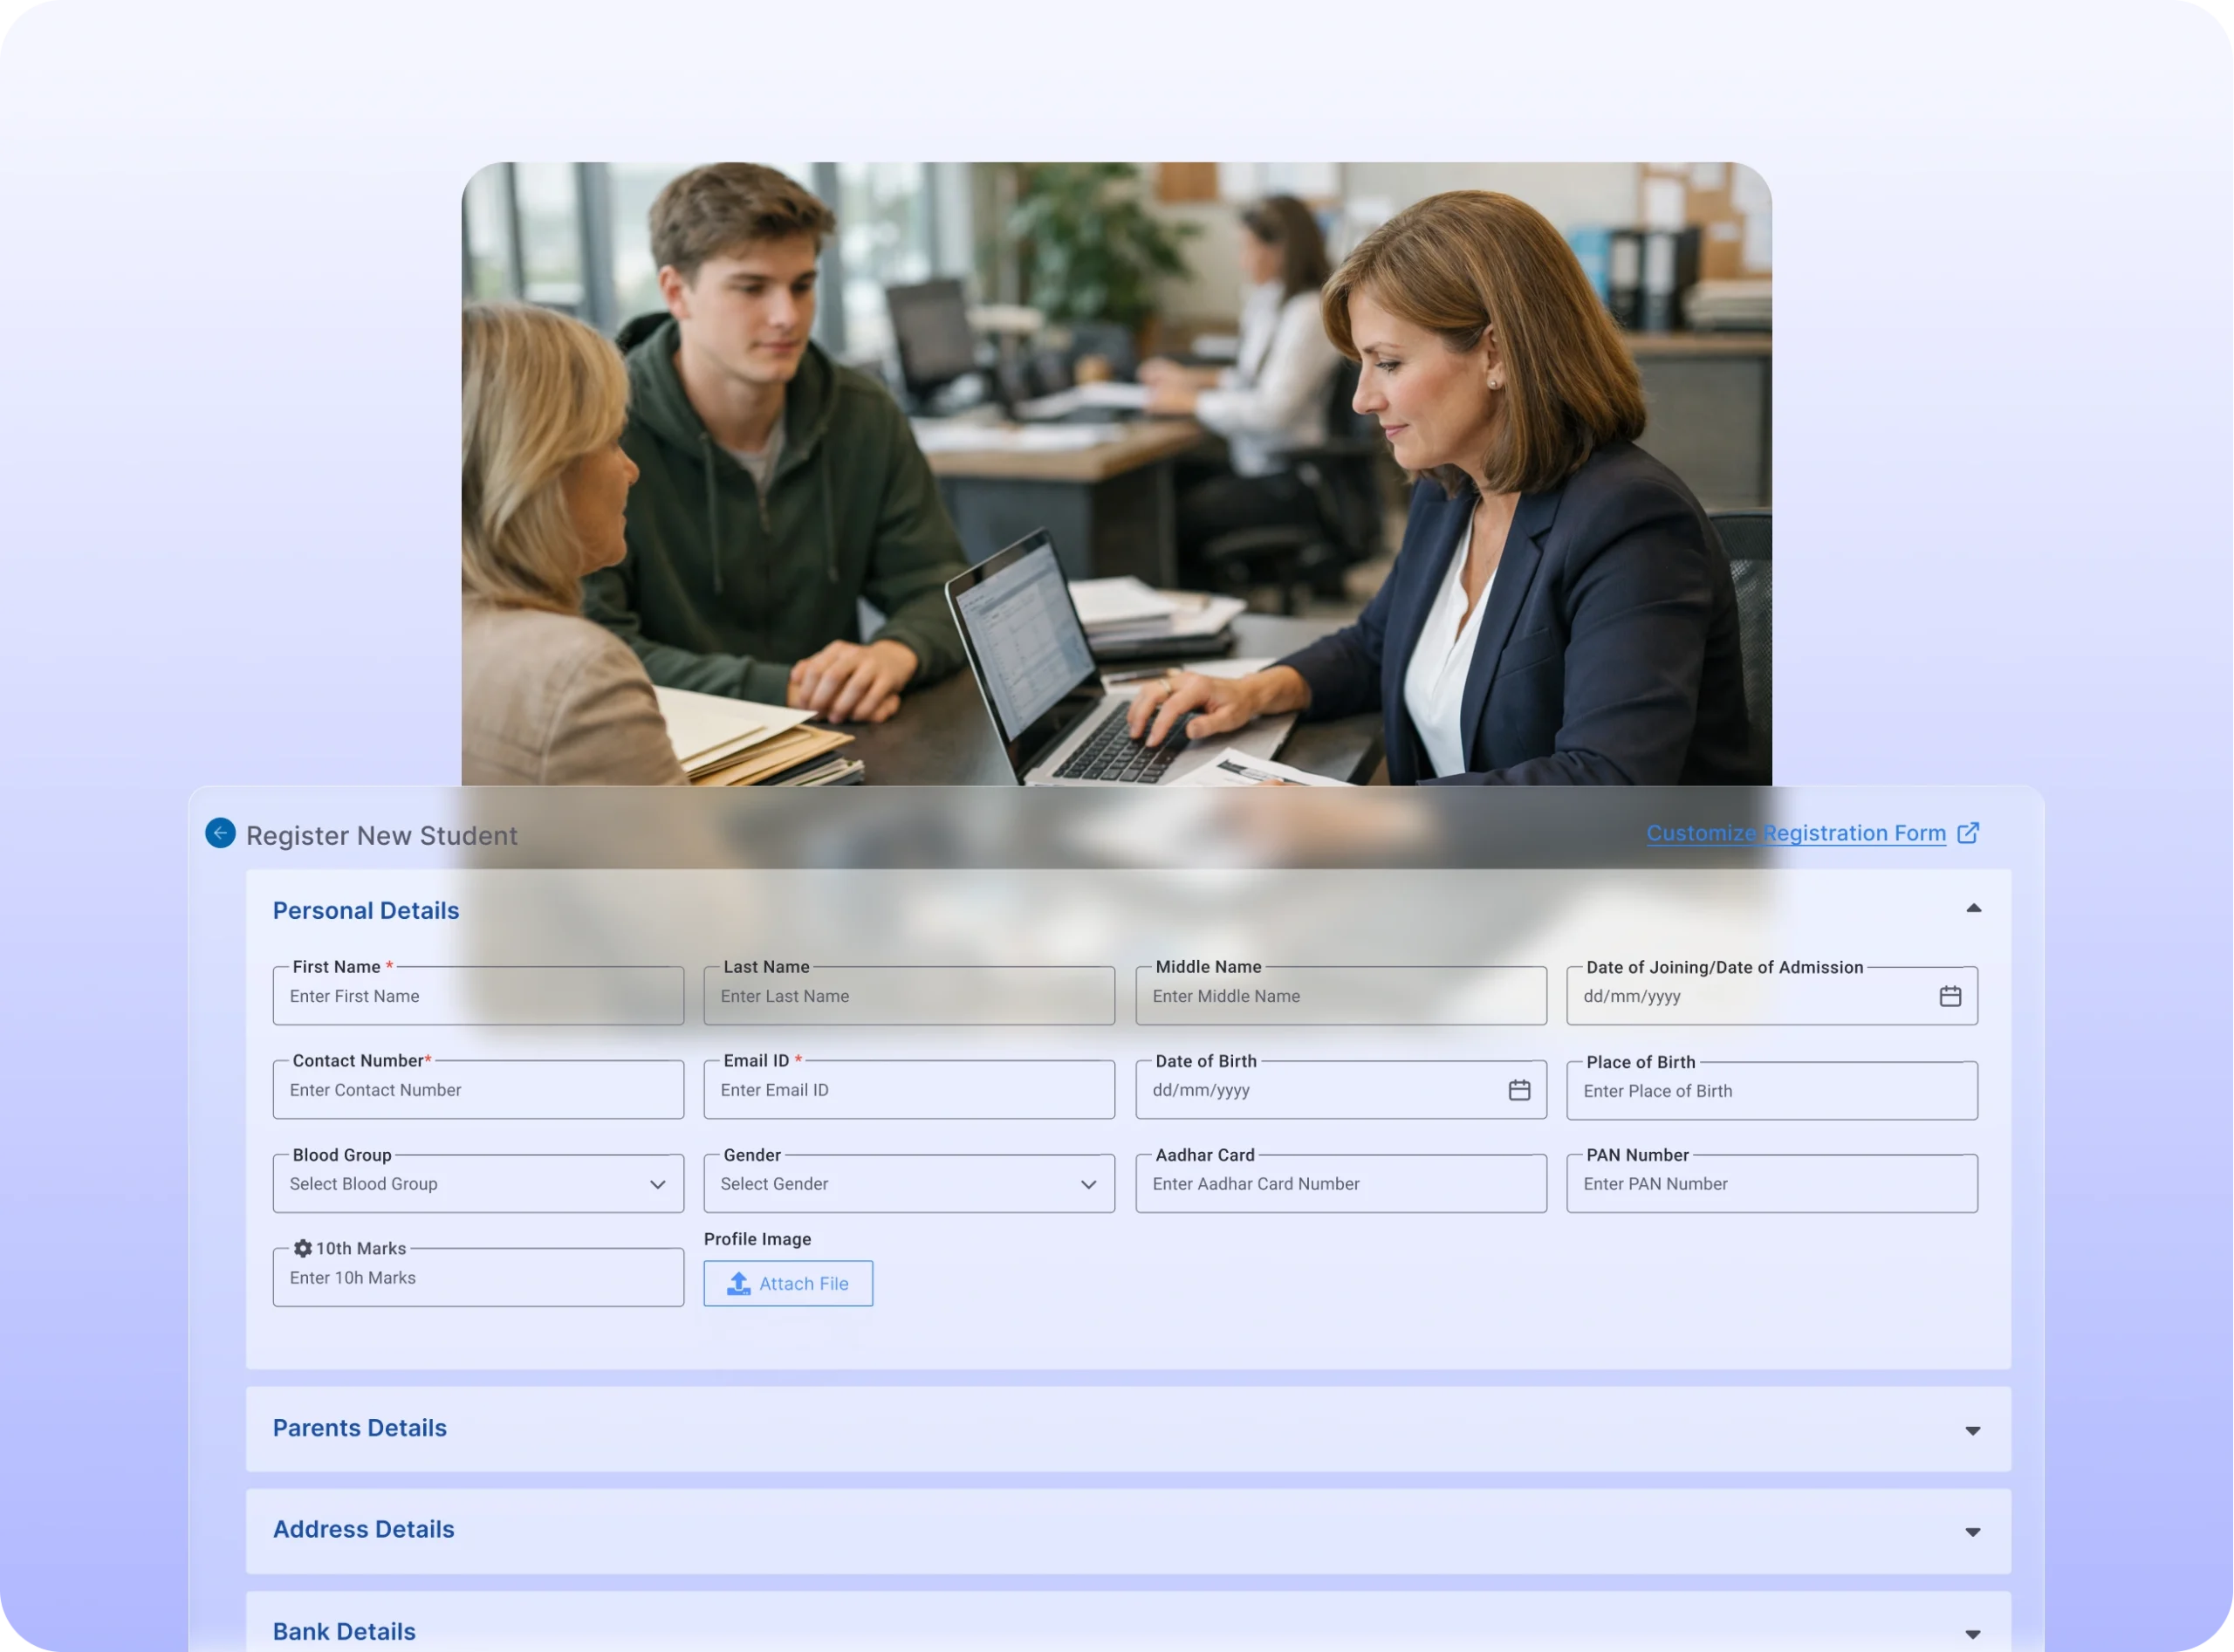This screenshot has height=1652, width=2234.
Task: Expand the Address Details section
Action: 1972,1532
